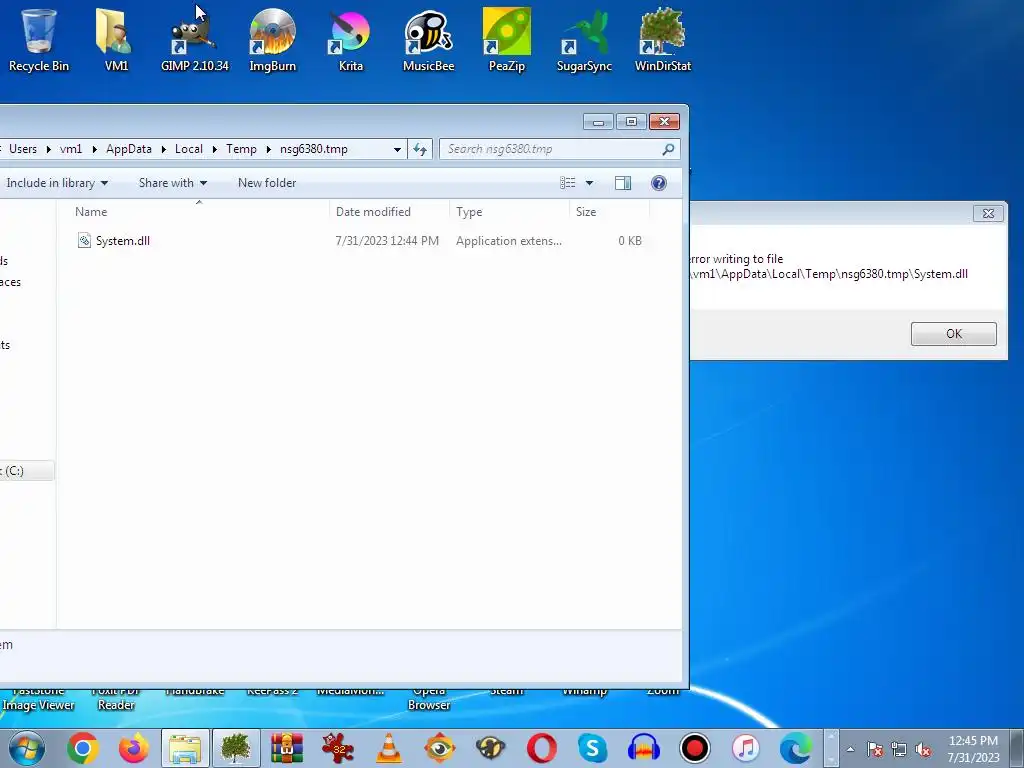
Task: Click the AppData breadcrumb segment
Action: point(129,149)
